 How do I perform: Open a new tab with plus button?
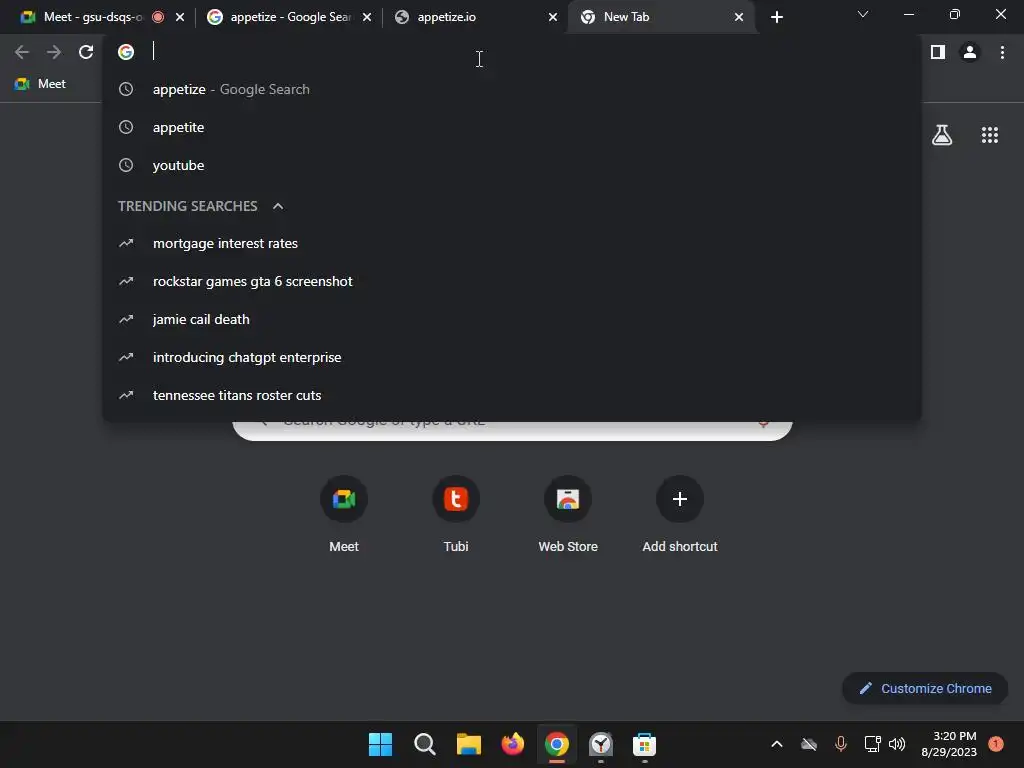coord(776,17)
